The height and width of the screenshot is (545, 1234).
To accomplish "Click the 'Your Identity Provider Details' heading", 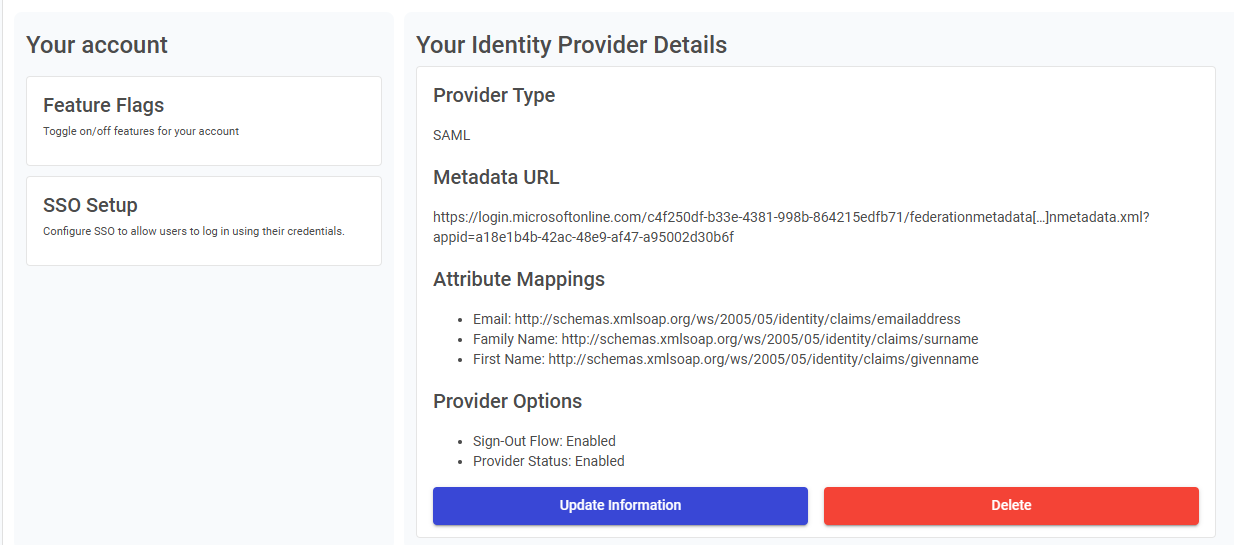I will tap(571, 45).
